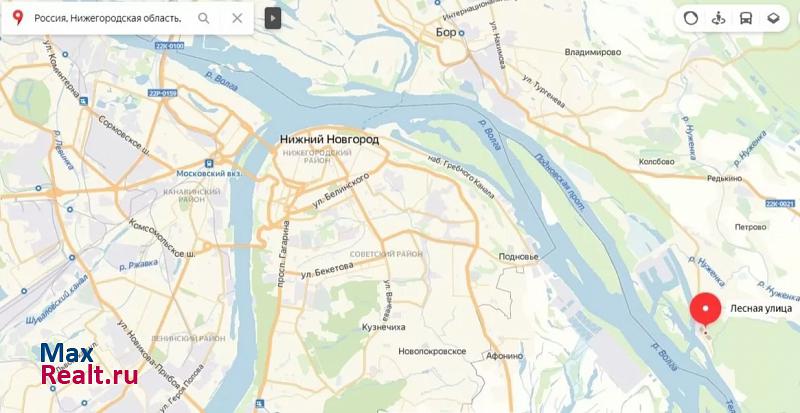Open the panorama street view icon
Viewport: 800px width, 413px height.
point(718,19)
